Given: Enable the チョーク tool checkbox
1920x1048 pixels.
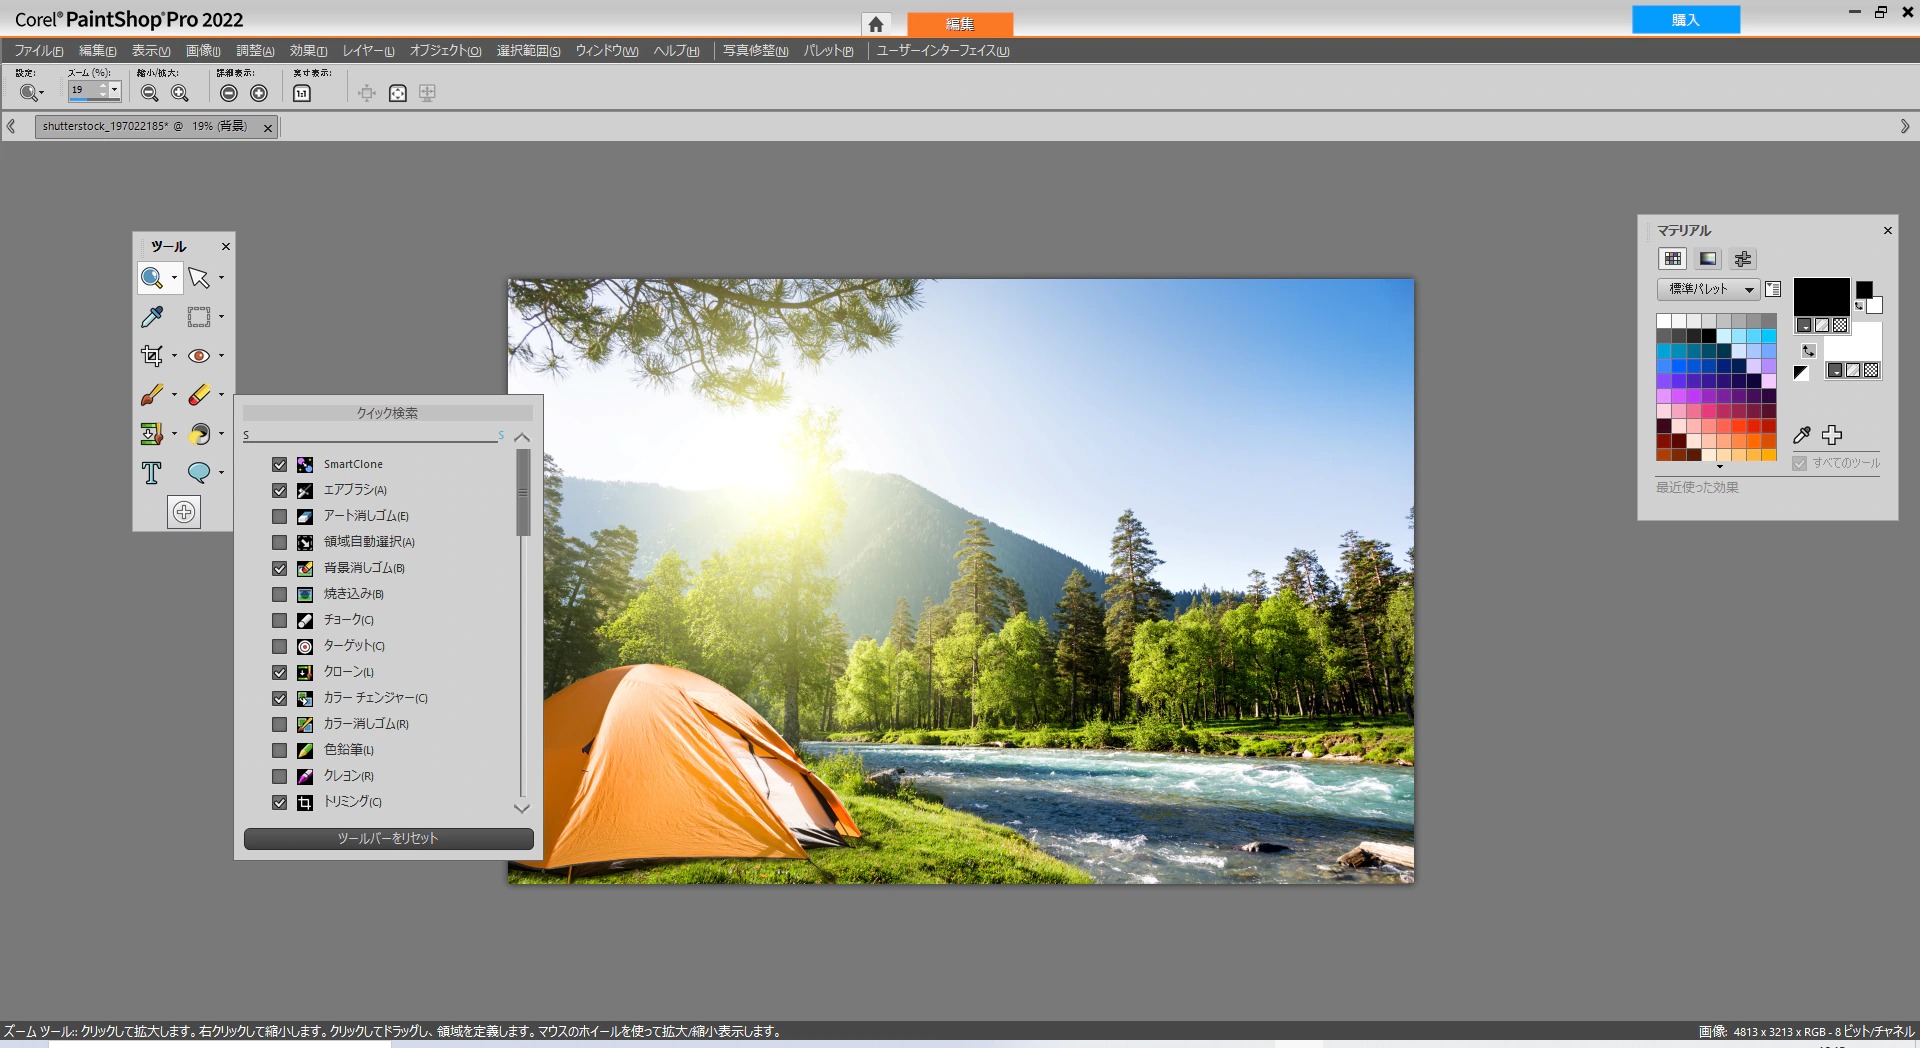Looking at the screenshot, I should [x=280, y=621].
